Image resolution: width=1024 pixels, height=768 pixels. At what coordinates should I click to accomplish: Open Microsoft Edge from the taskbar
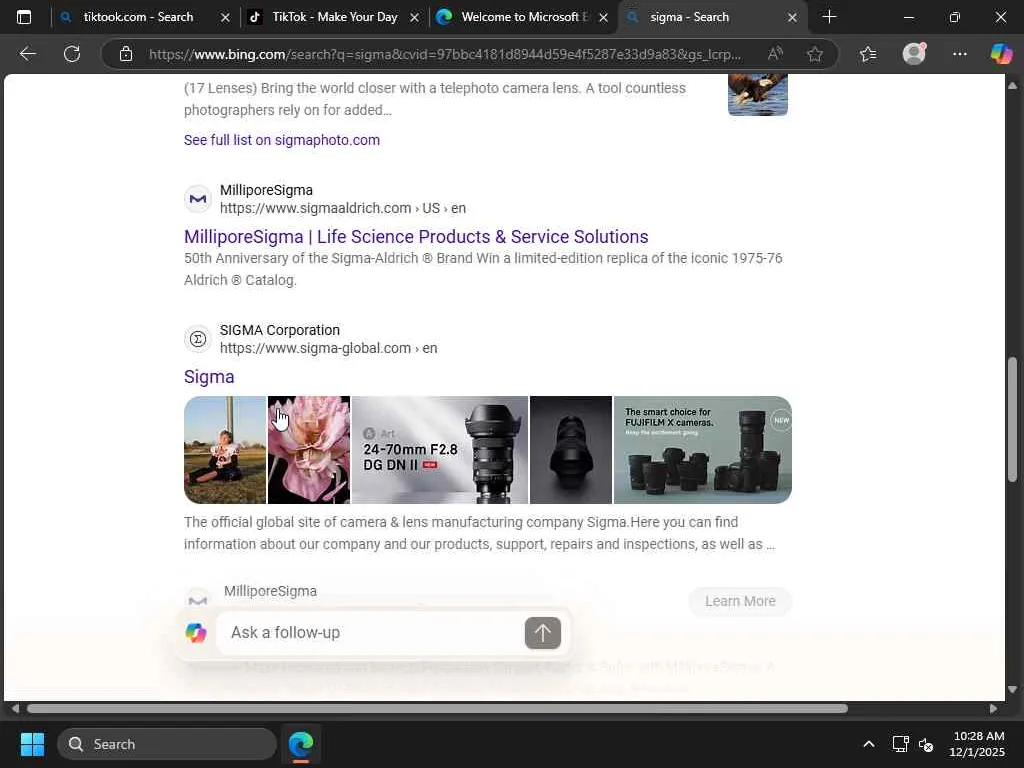click(301, 744)
